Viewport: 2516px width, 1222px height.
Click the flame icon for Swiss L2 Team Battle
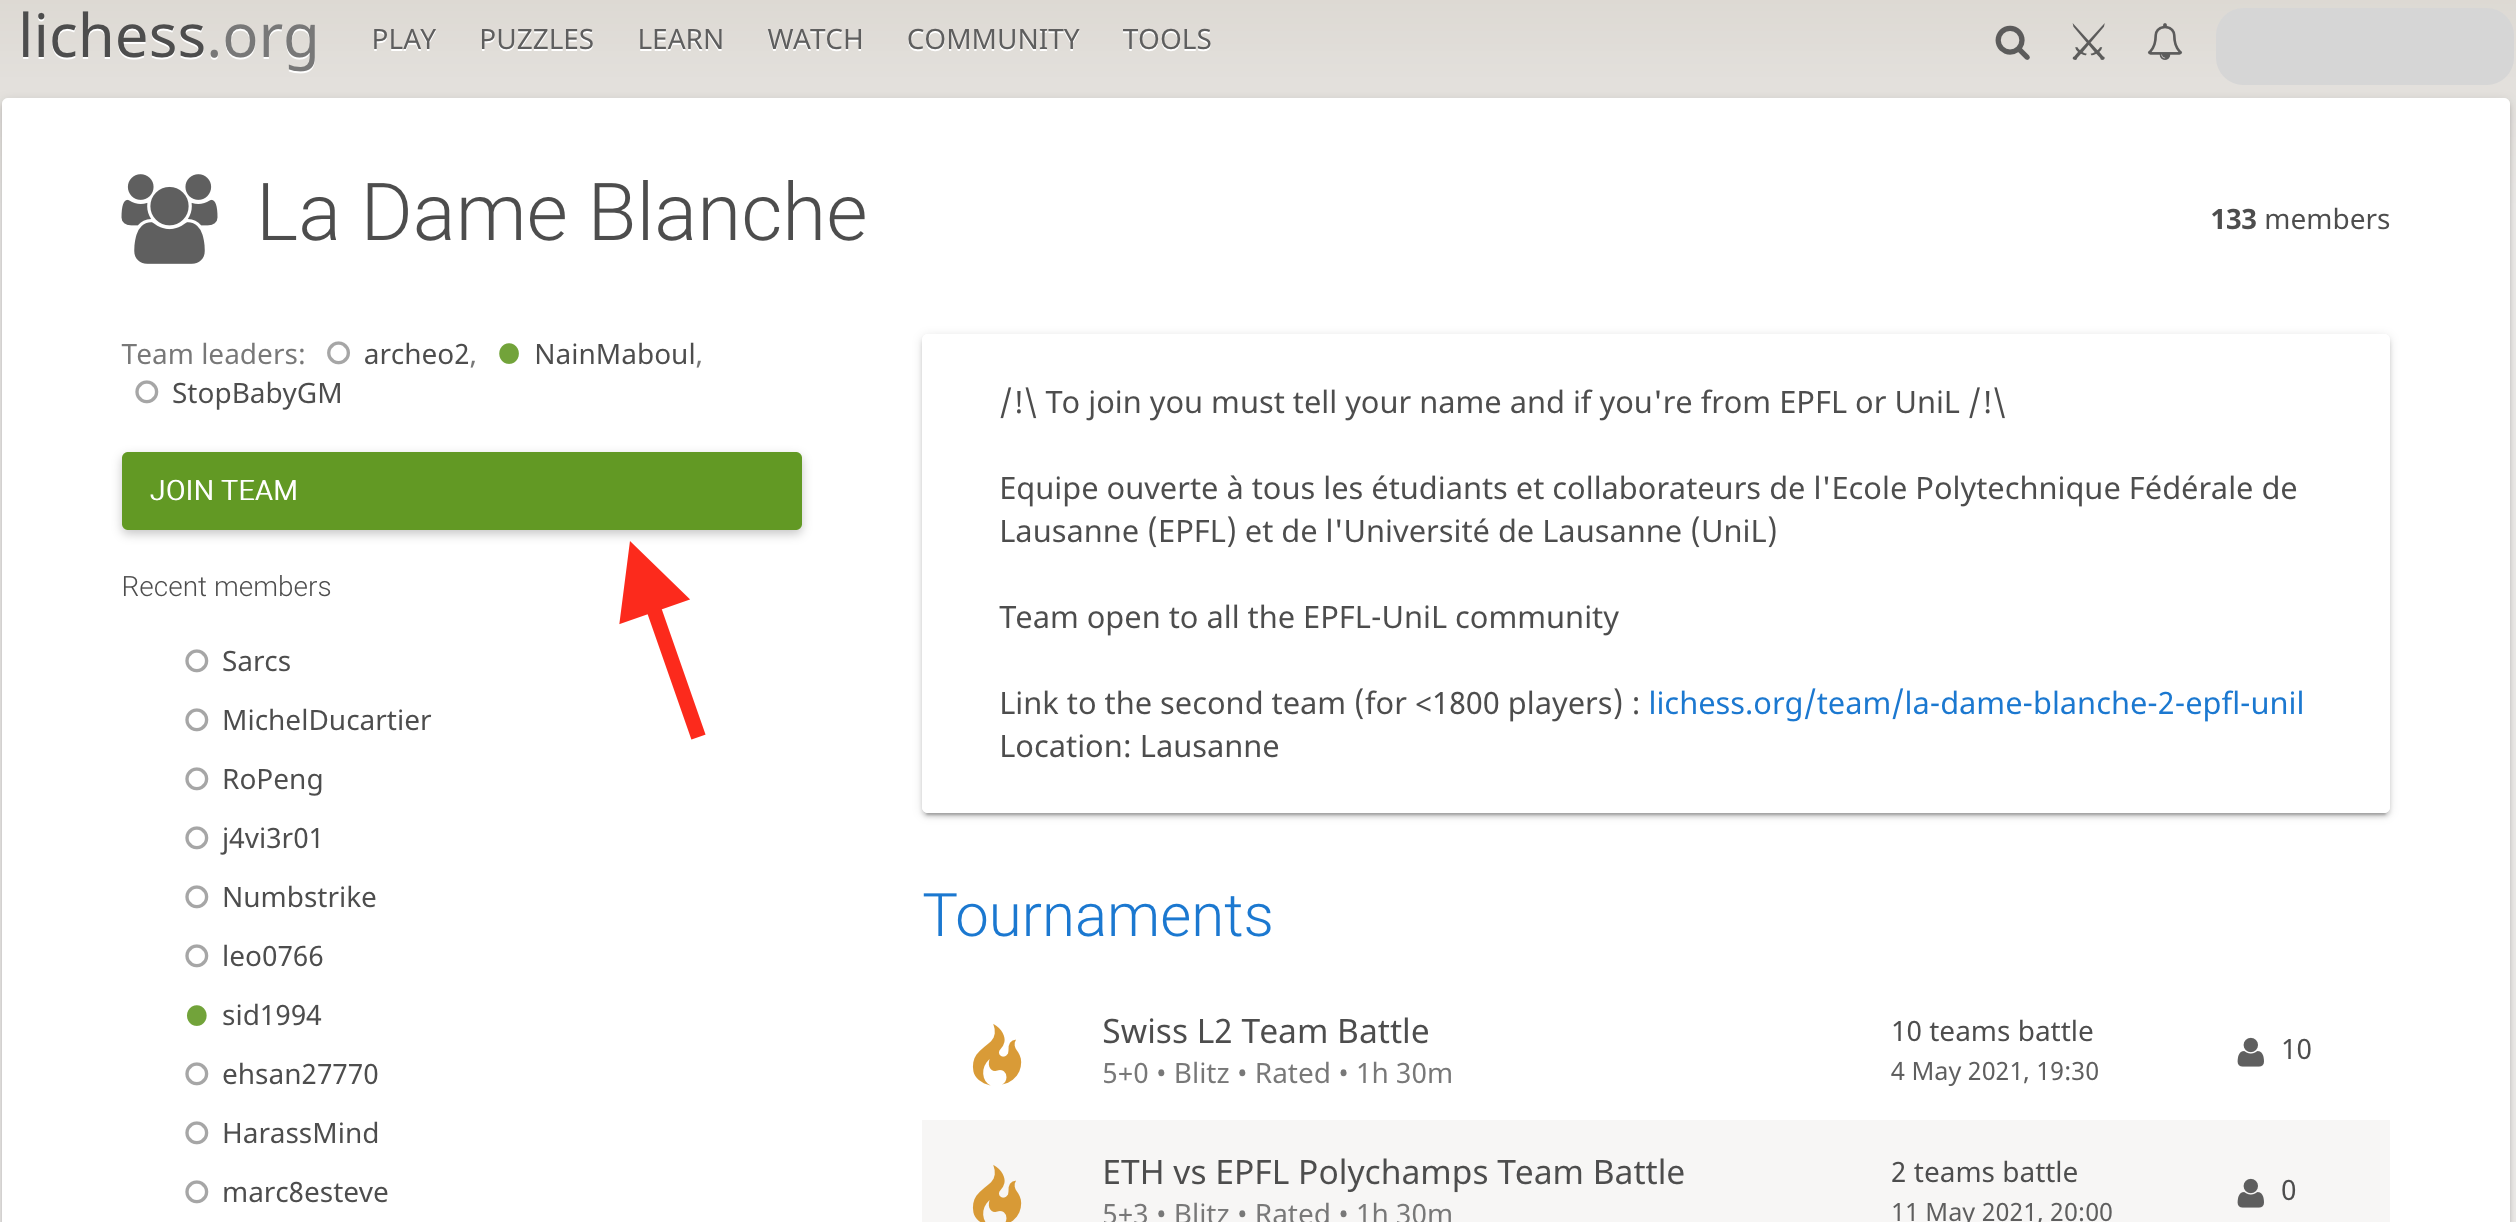click(x=997, y=1054)
